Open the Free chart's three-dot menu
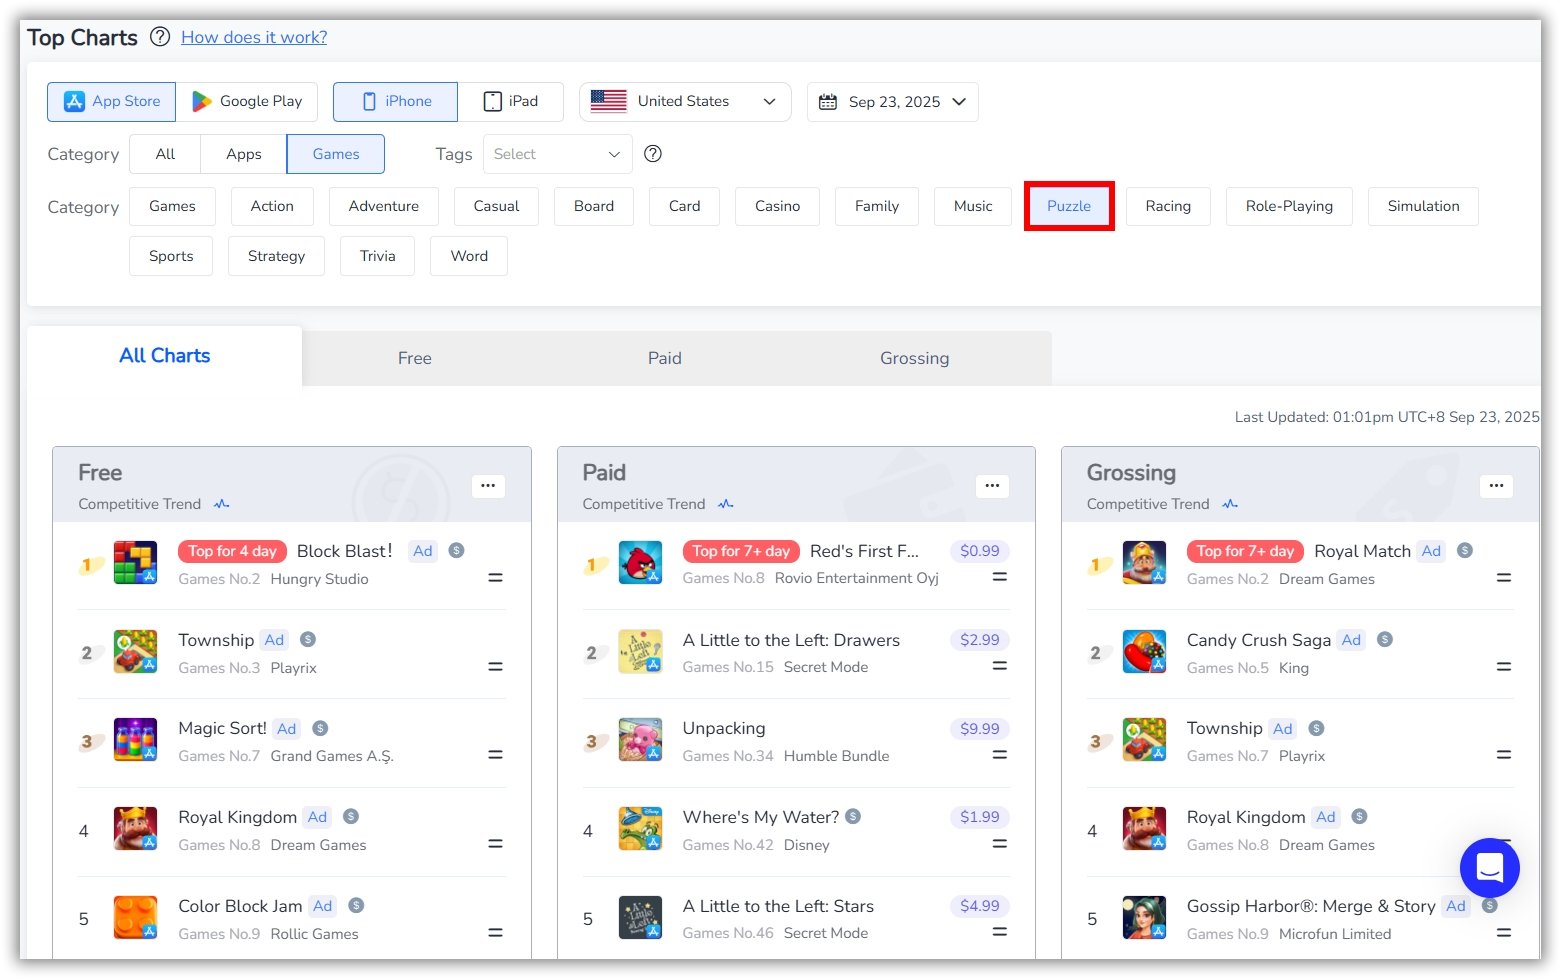Viewport: 1561px width, 979px height. (x=488, y=486)
